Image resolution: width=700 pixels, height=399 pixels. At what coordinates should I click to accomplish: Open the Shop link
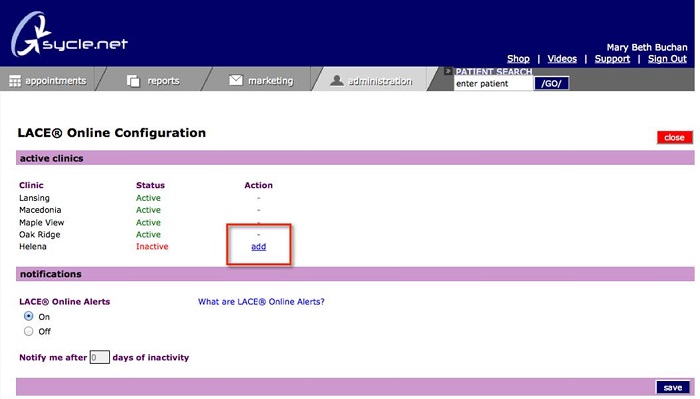[518, 58]
